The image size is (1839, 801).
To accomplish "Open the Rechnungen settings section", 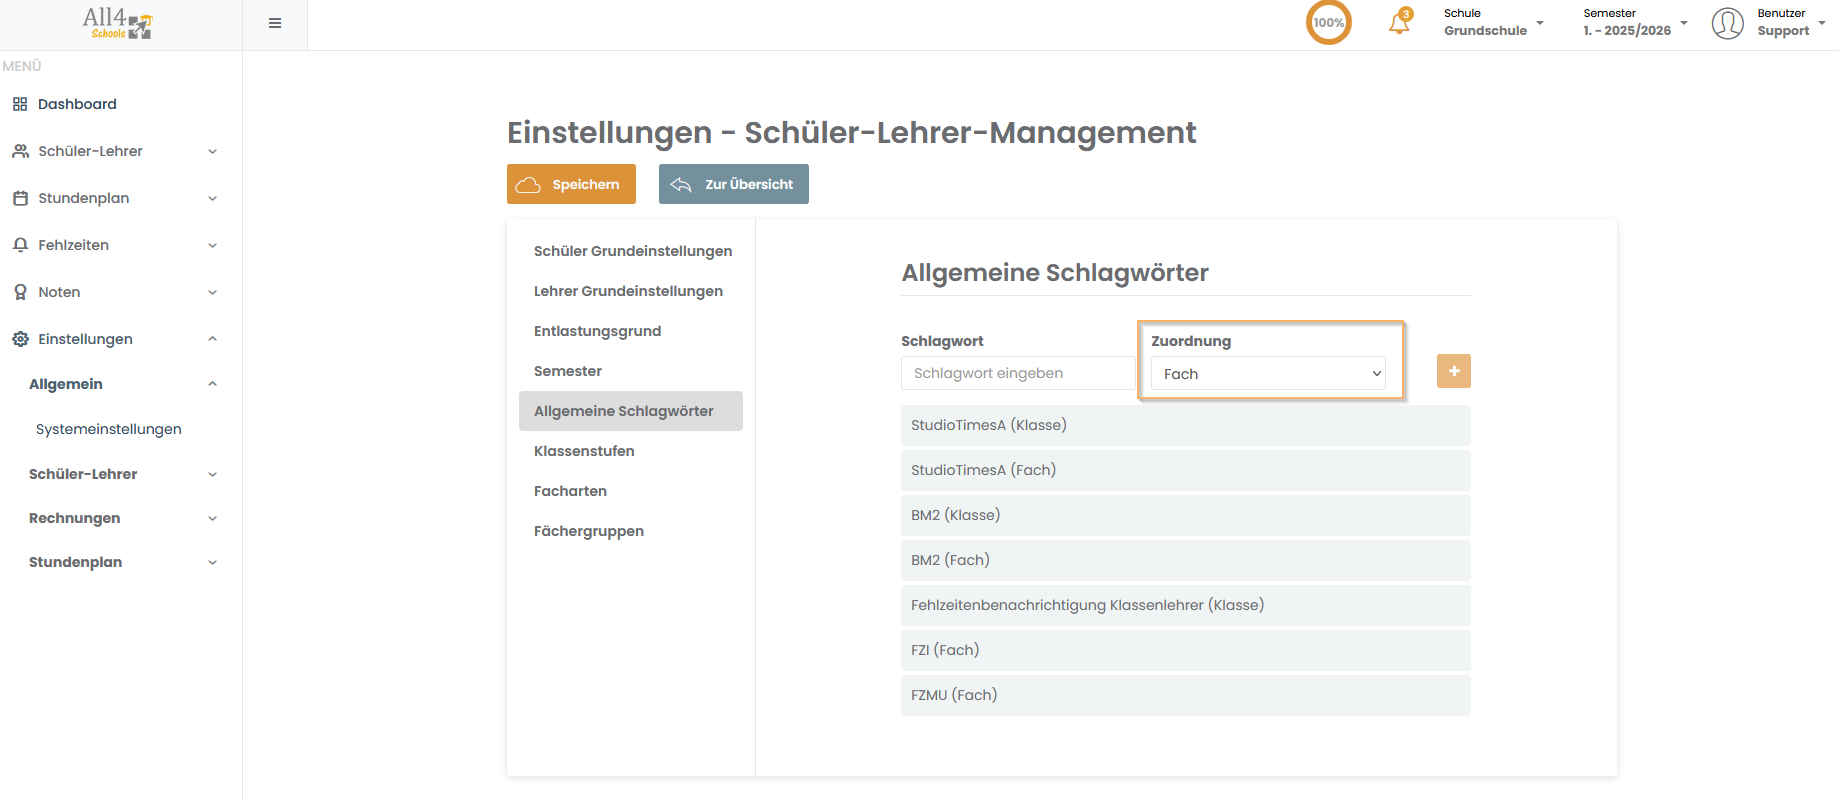I will click(75, 518).
